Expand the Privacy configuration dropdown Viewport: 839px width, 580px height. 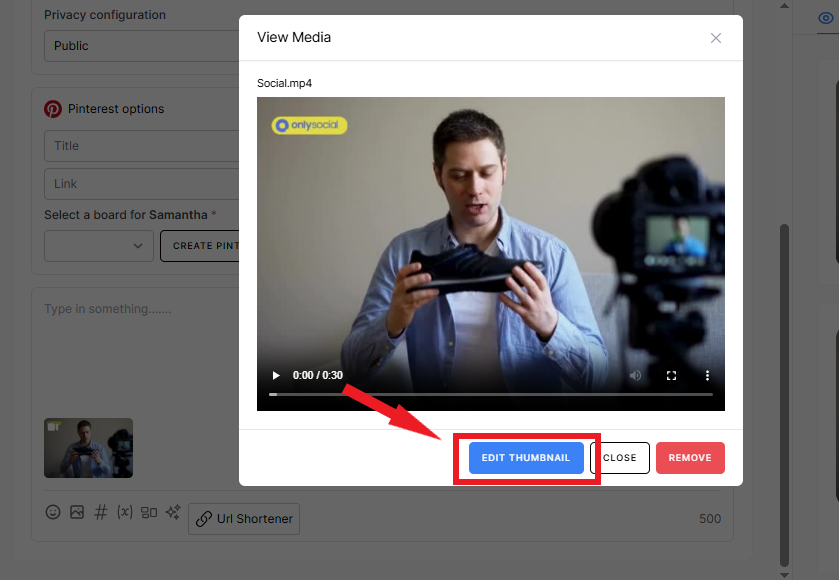click(x=140, y=46)
